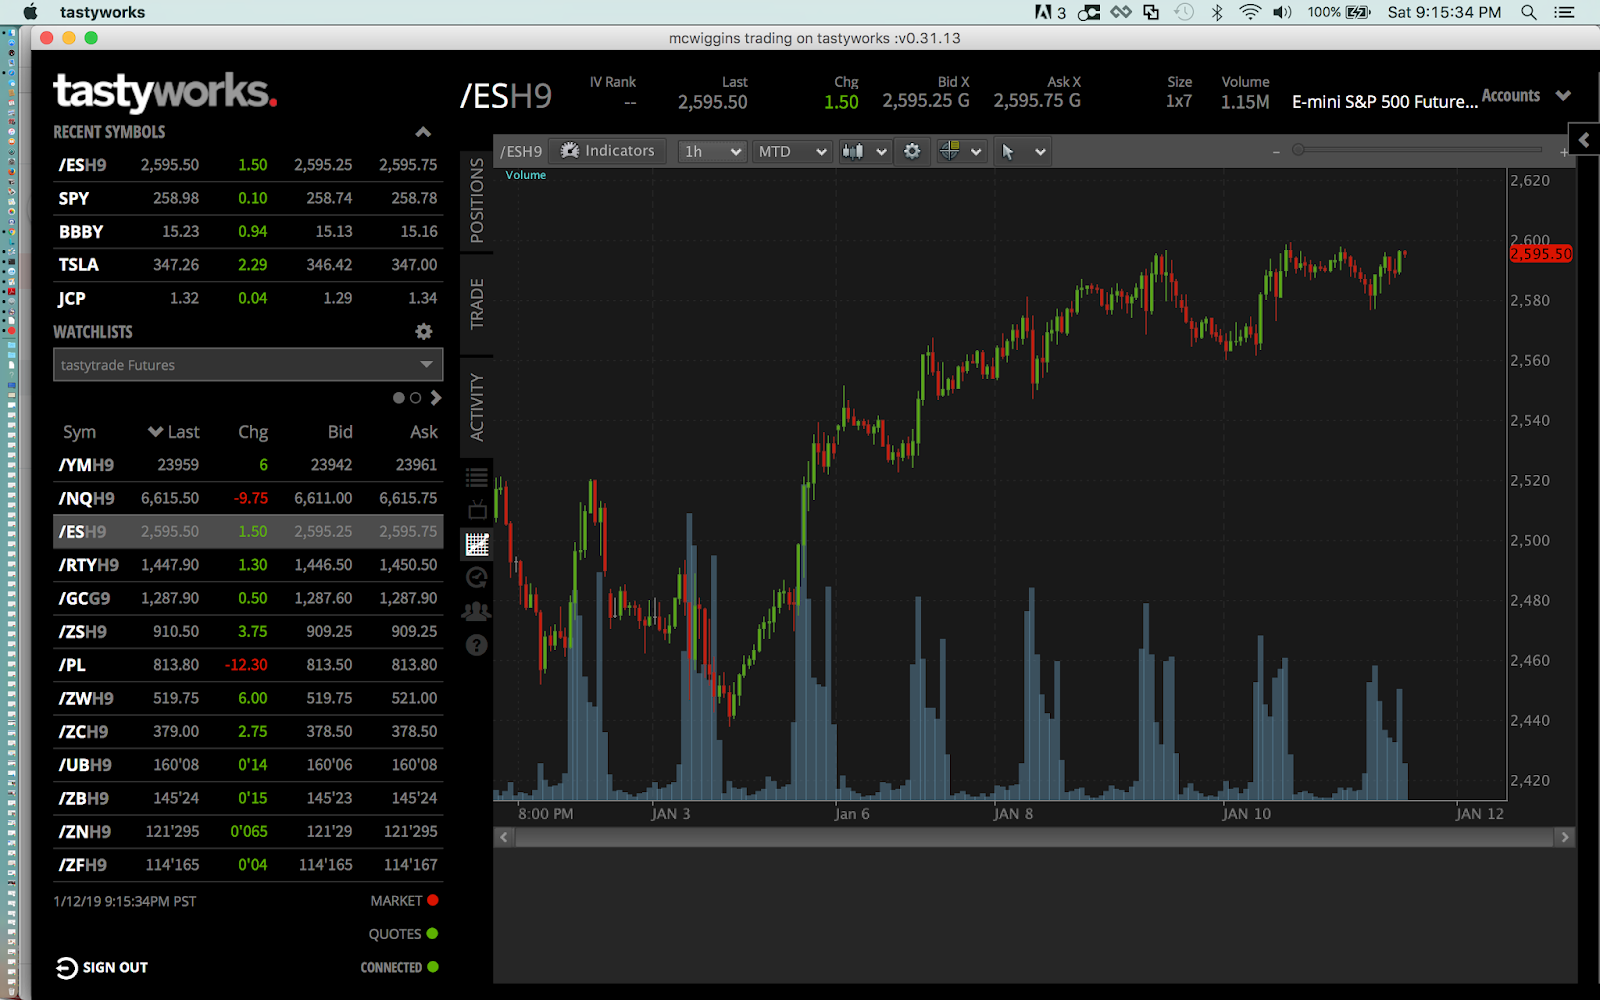The height and width of the screenshot is (1000, 1600).
Task: Click the chart scroll left arrow
Action: (x=504, y=837)
